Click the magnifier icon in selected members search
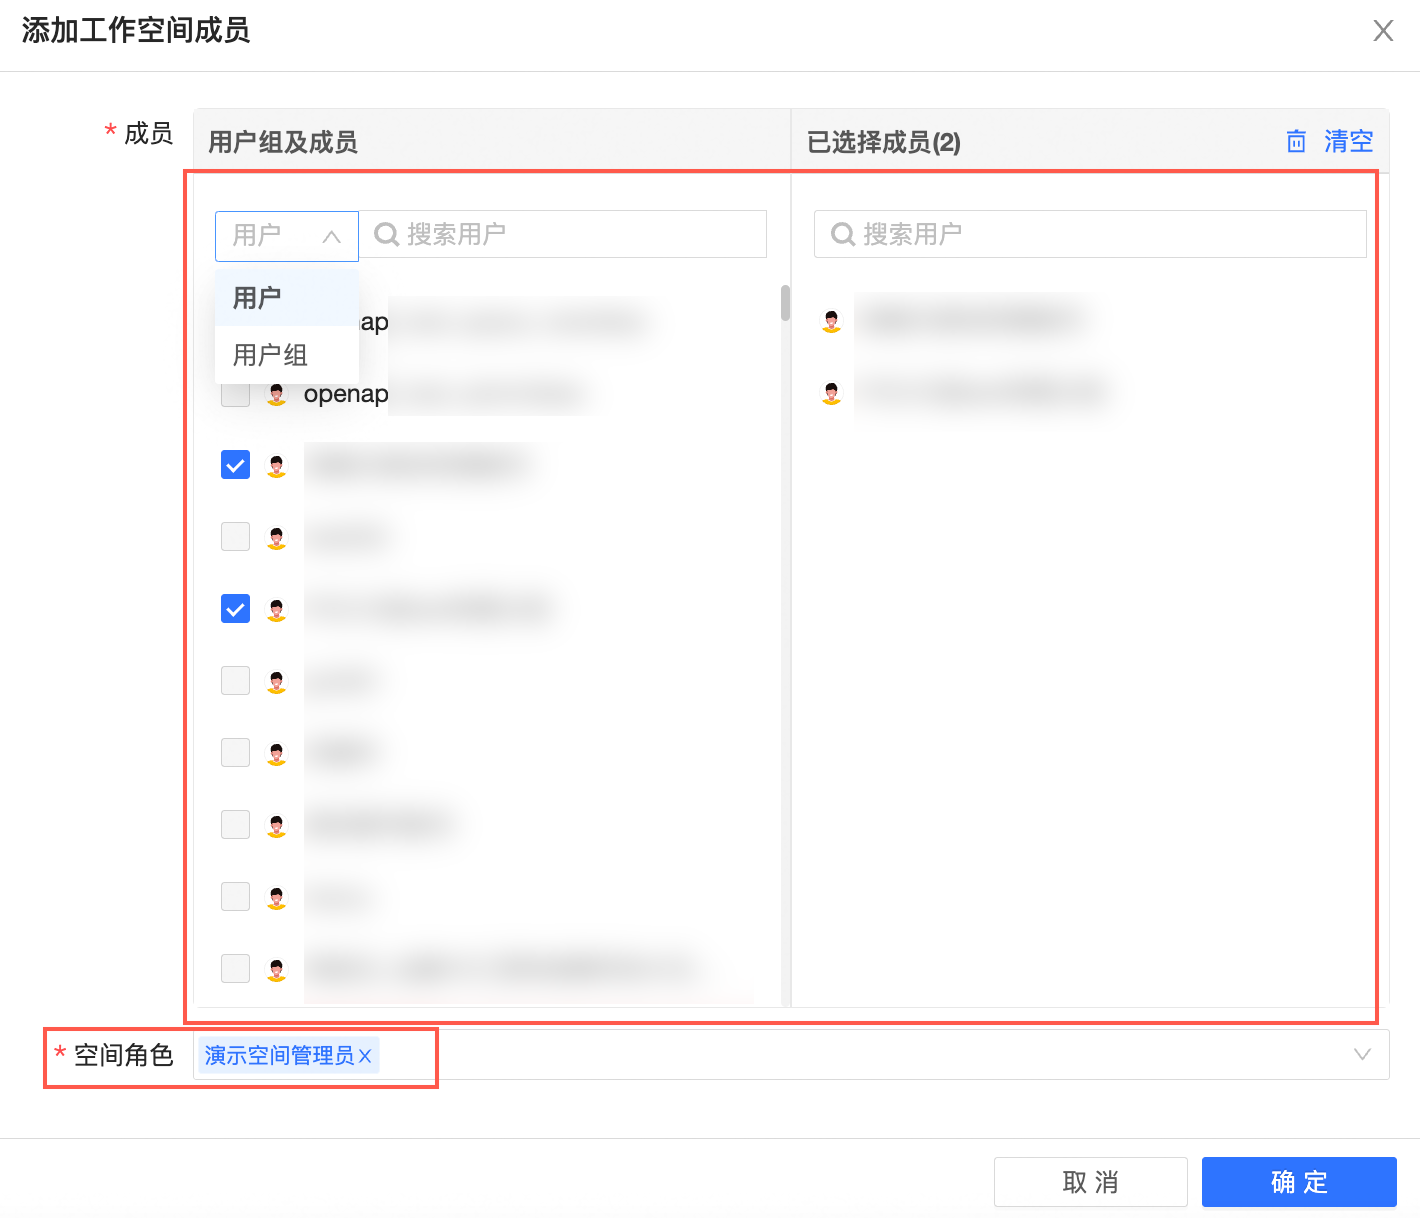This screenshot has width=1420, height=1218. click(842, 234)
